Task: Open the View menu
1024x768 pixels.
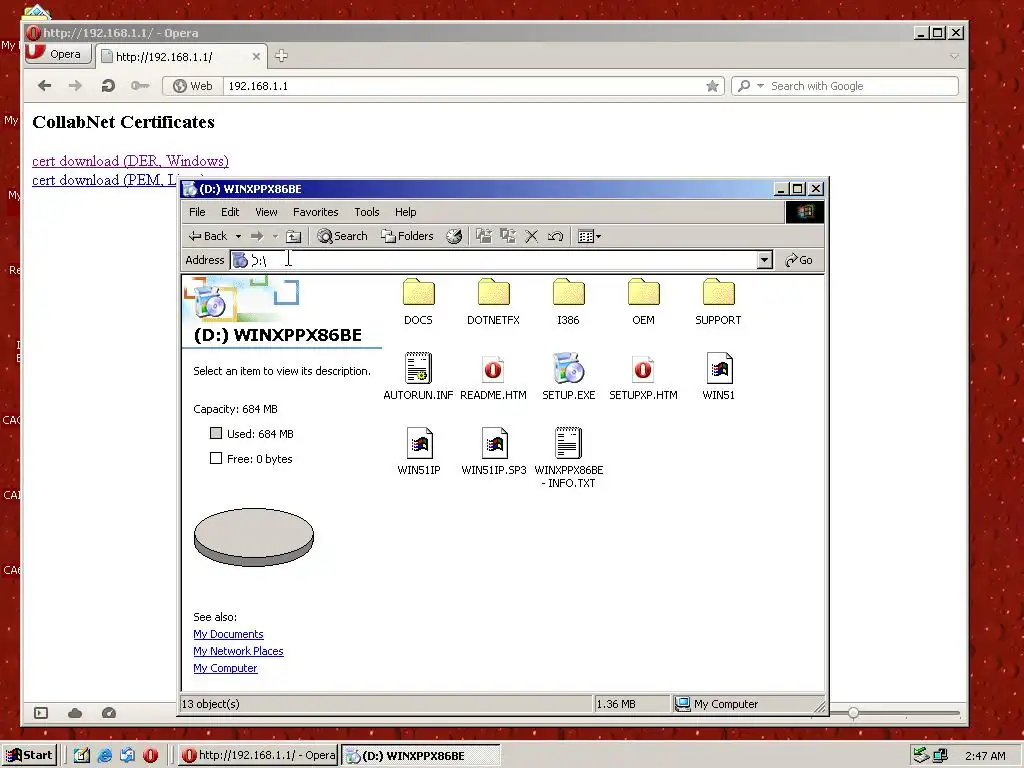Action: coord(266,212)
